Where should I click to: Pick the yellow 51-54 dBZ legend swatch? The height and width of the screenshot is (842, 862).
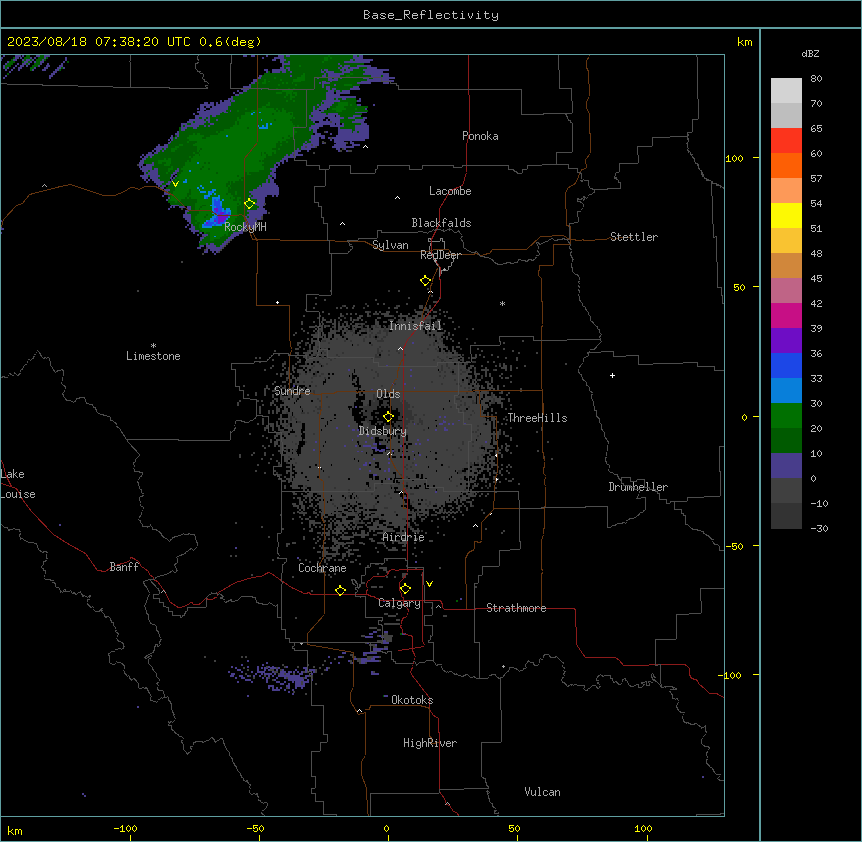point(786,215)
